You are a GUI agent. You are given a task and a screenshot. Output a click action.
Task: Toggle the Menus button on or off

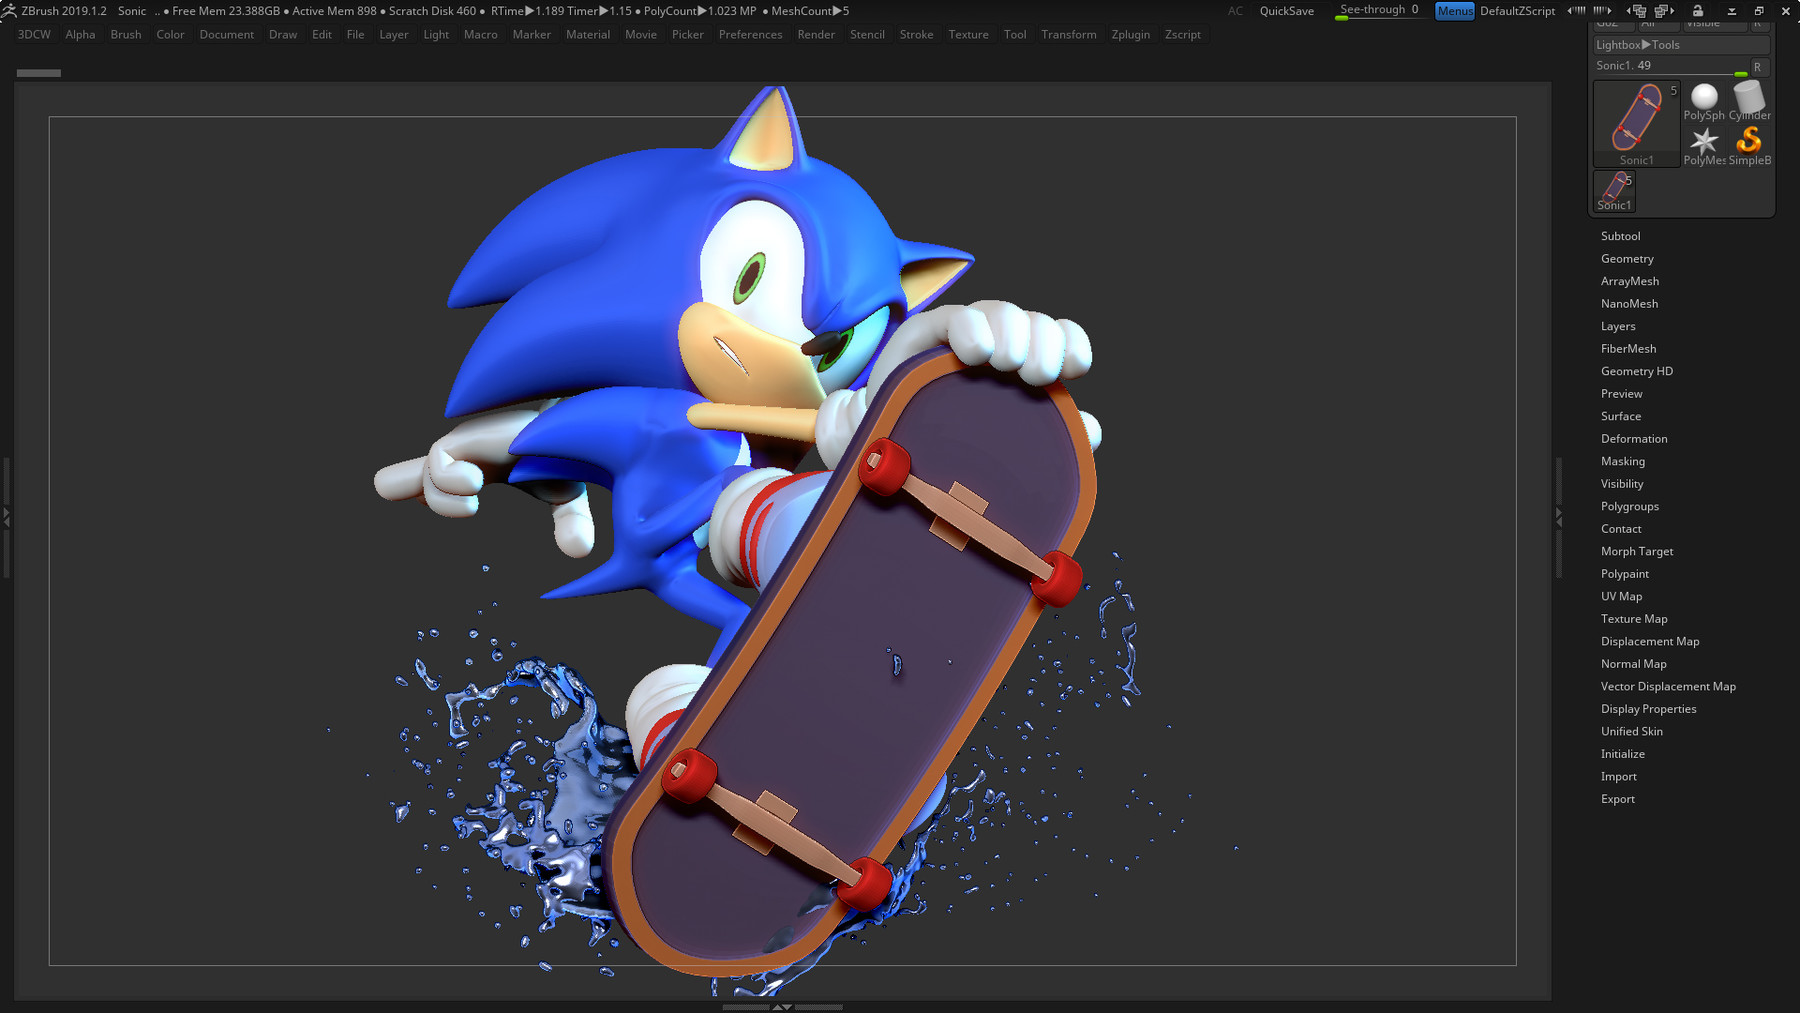1454,11
